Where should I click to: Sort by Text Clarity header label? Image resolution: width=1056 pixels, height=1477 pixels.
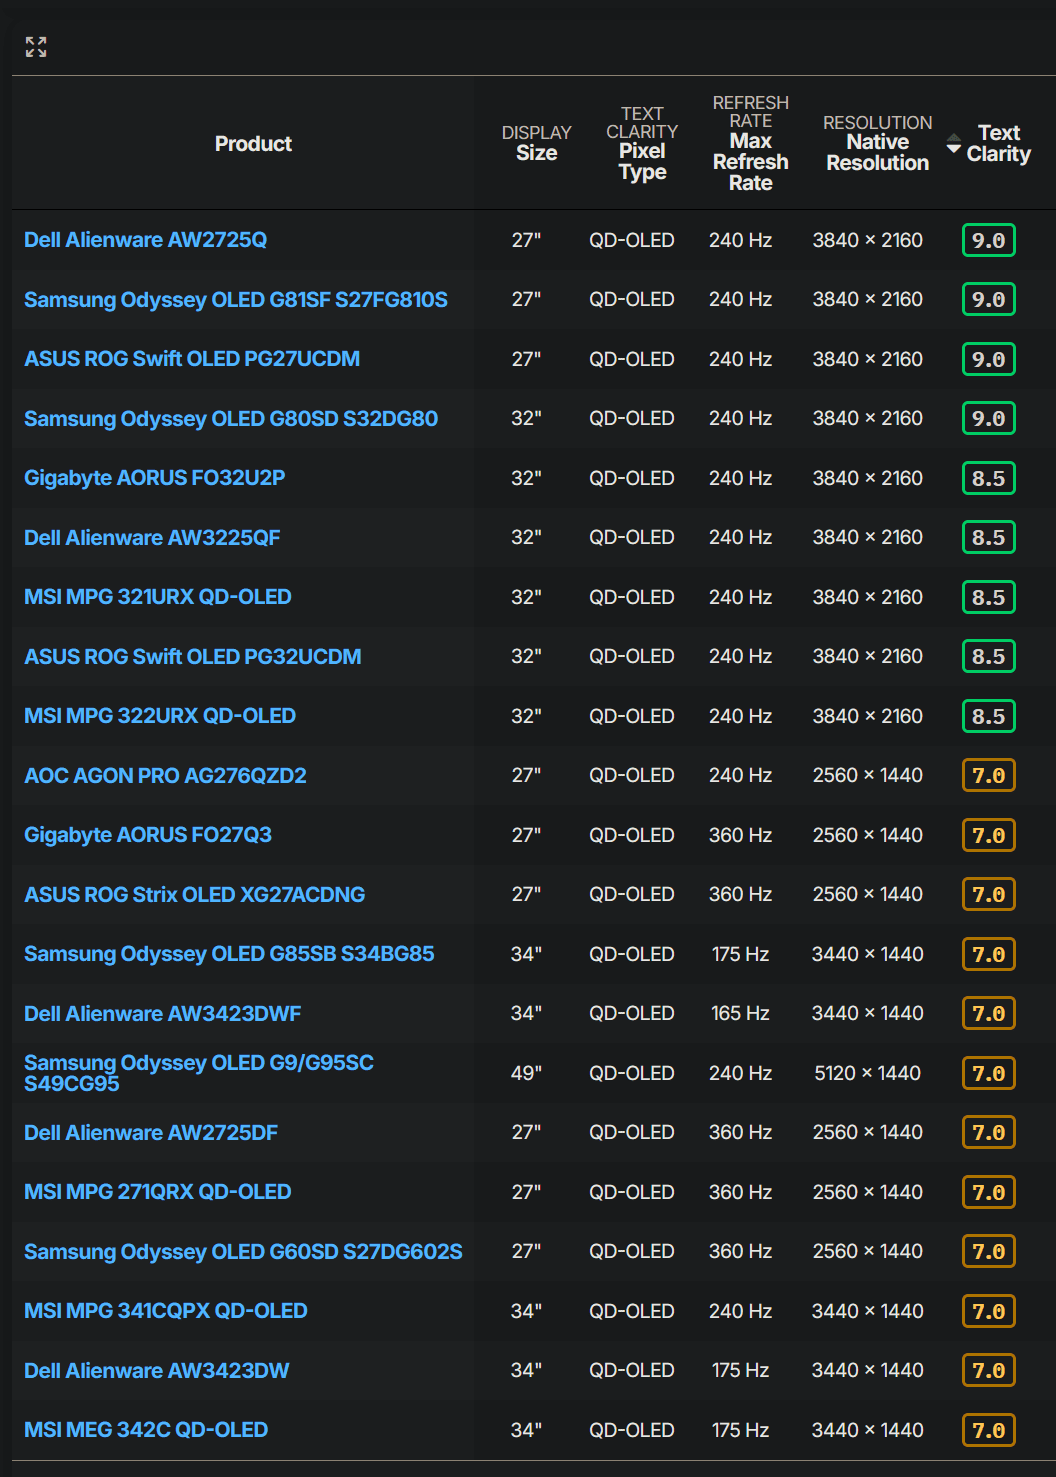[999, 143]
